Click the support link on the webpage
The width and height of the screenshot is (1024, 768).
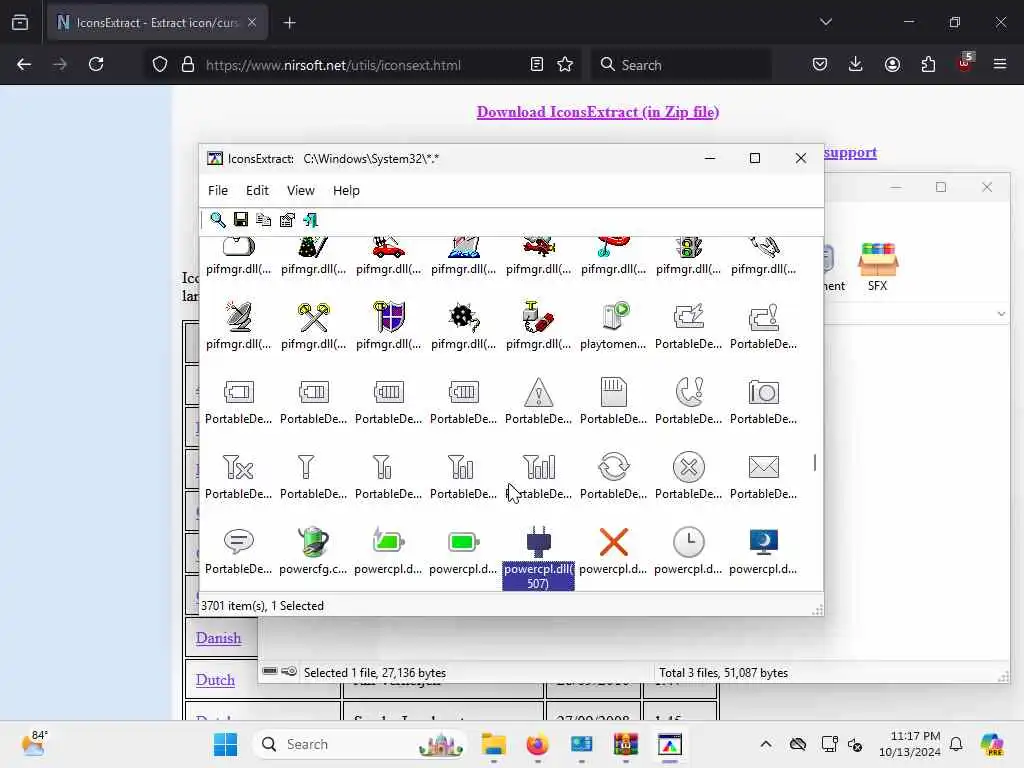[x=850, y=153]
